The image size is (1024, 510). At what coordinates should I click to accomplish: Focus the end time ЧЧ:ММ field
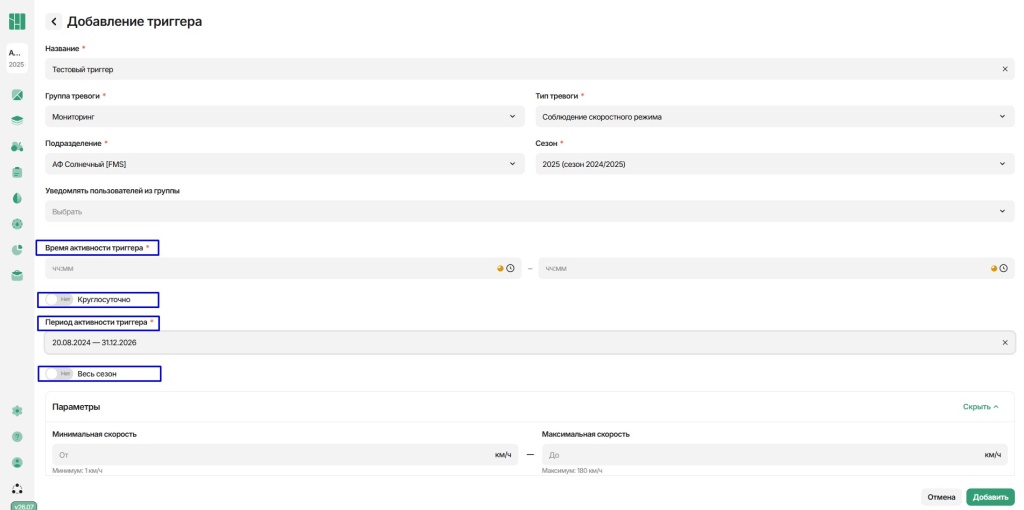[776, 268]
